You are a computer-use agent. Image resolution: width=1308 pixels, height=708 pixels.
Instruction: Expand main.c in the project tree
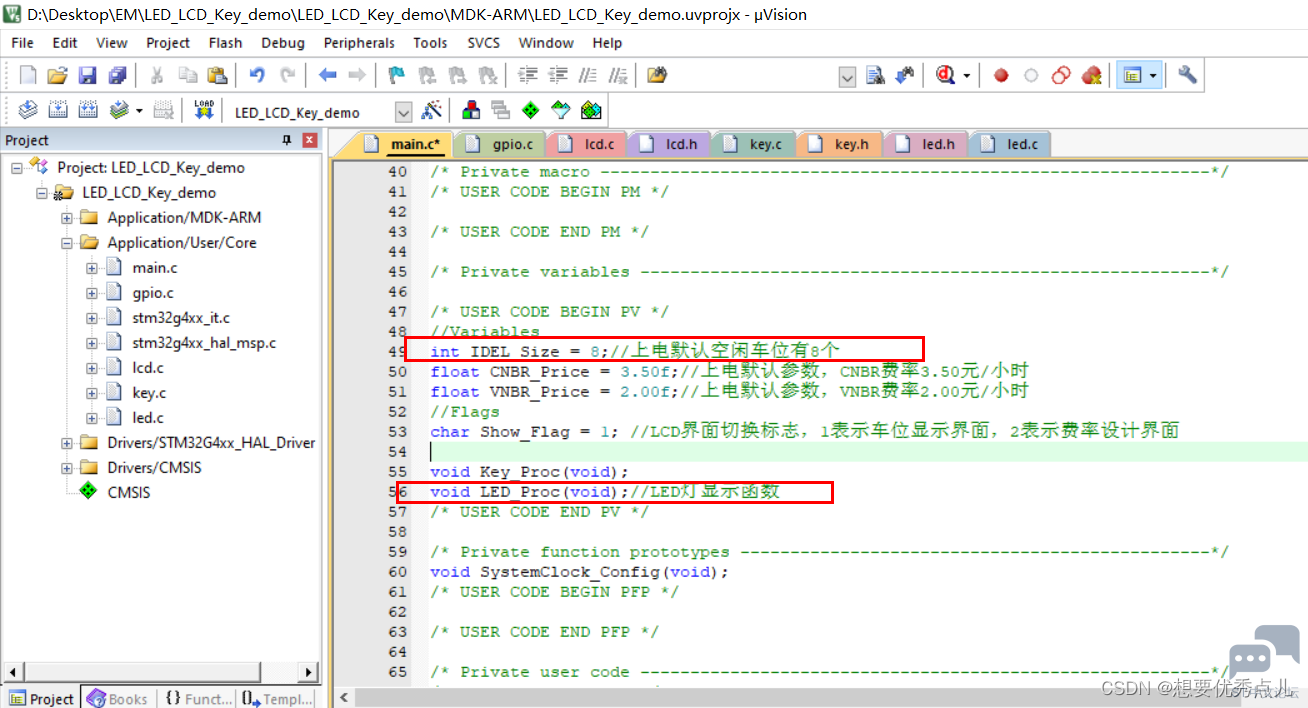[92, 268]
